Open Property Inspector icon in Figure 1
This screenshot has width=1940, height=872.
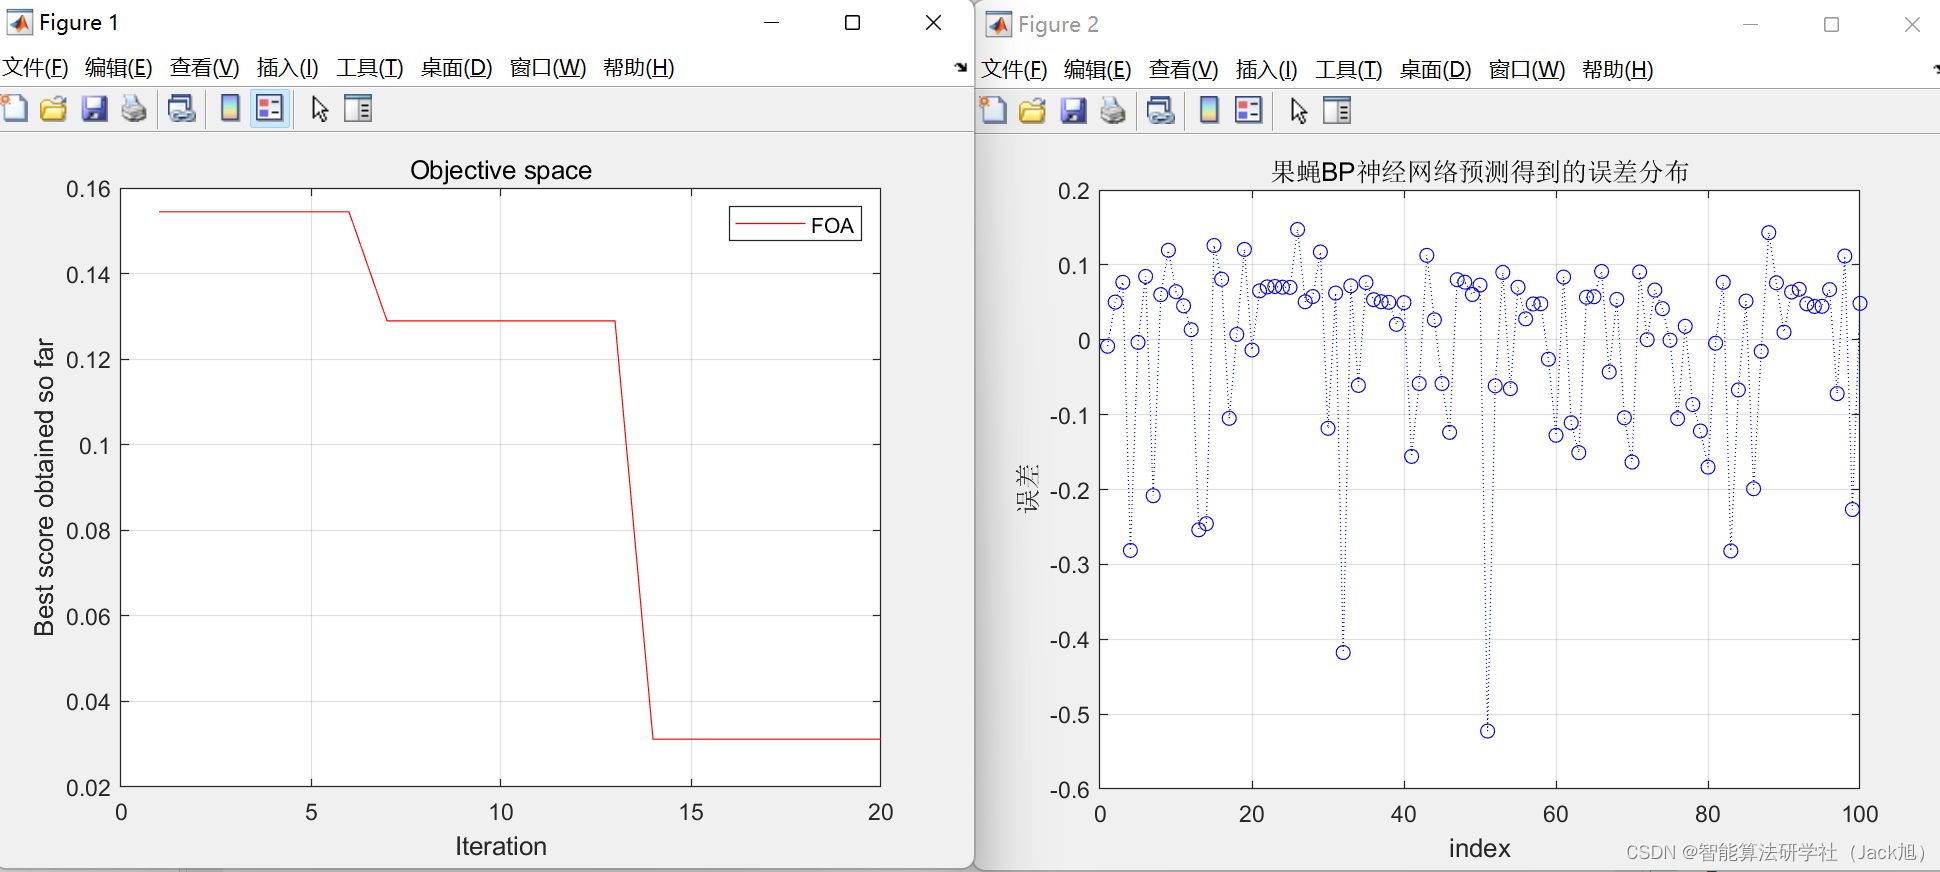point(358,108)
